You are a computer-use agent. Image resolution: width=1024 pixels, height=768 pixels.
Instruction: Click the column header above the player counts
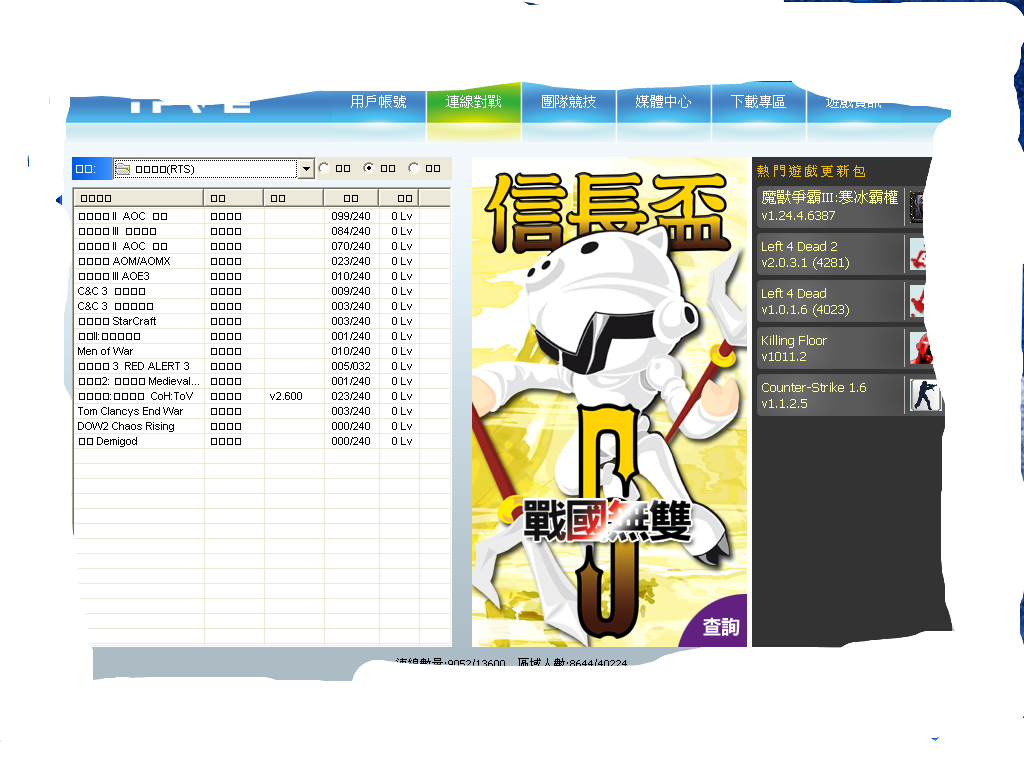(351, 198)
